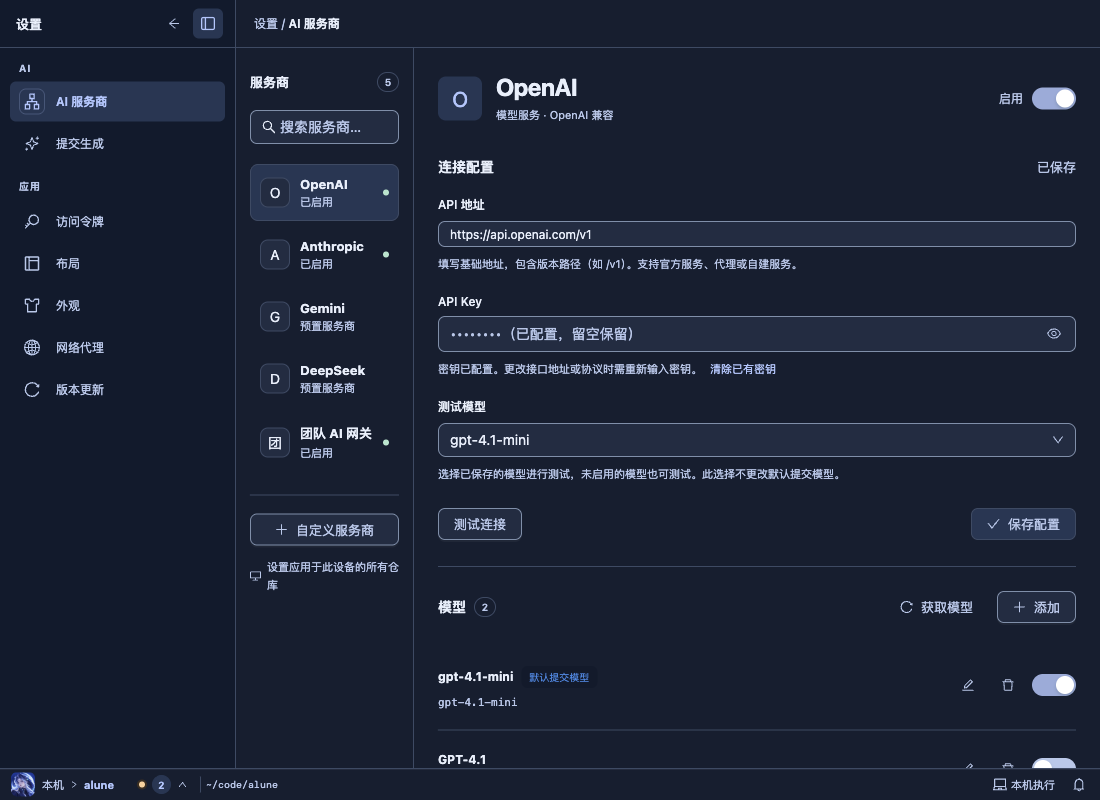
Task: Click the Gemini G avatar icon
Action: click(x=275, y=317)
